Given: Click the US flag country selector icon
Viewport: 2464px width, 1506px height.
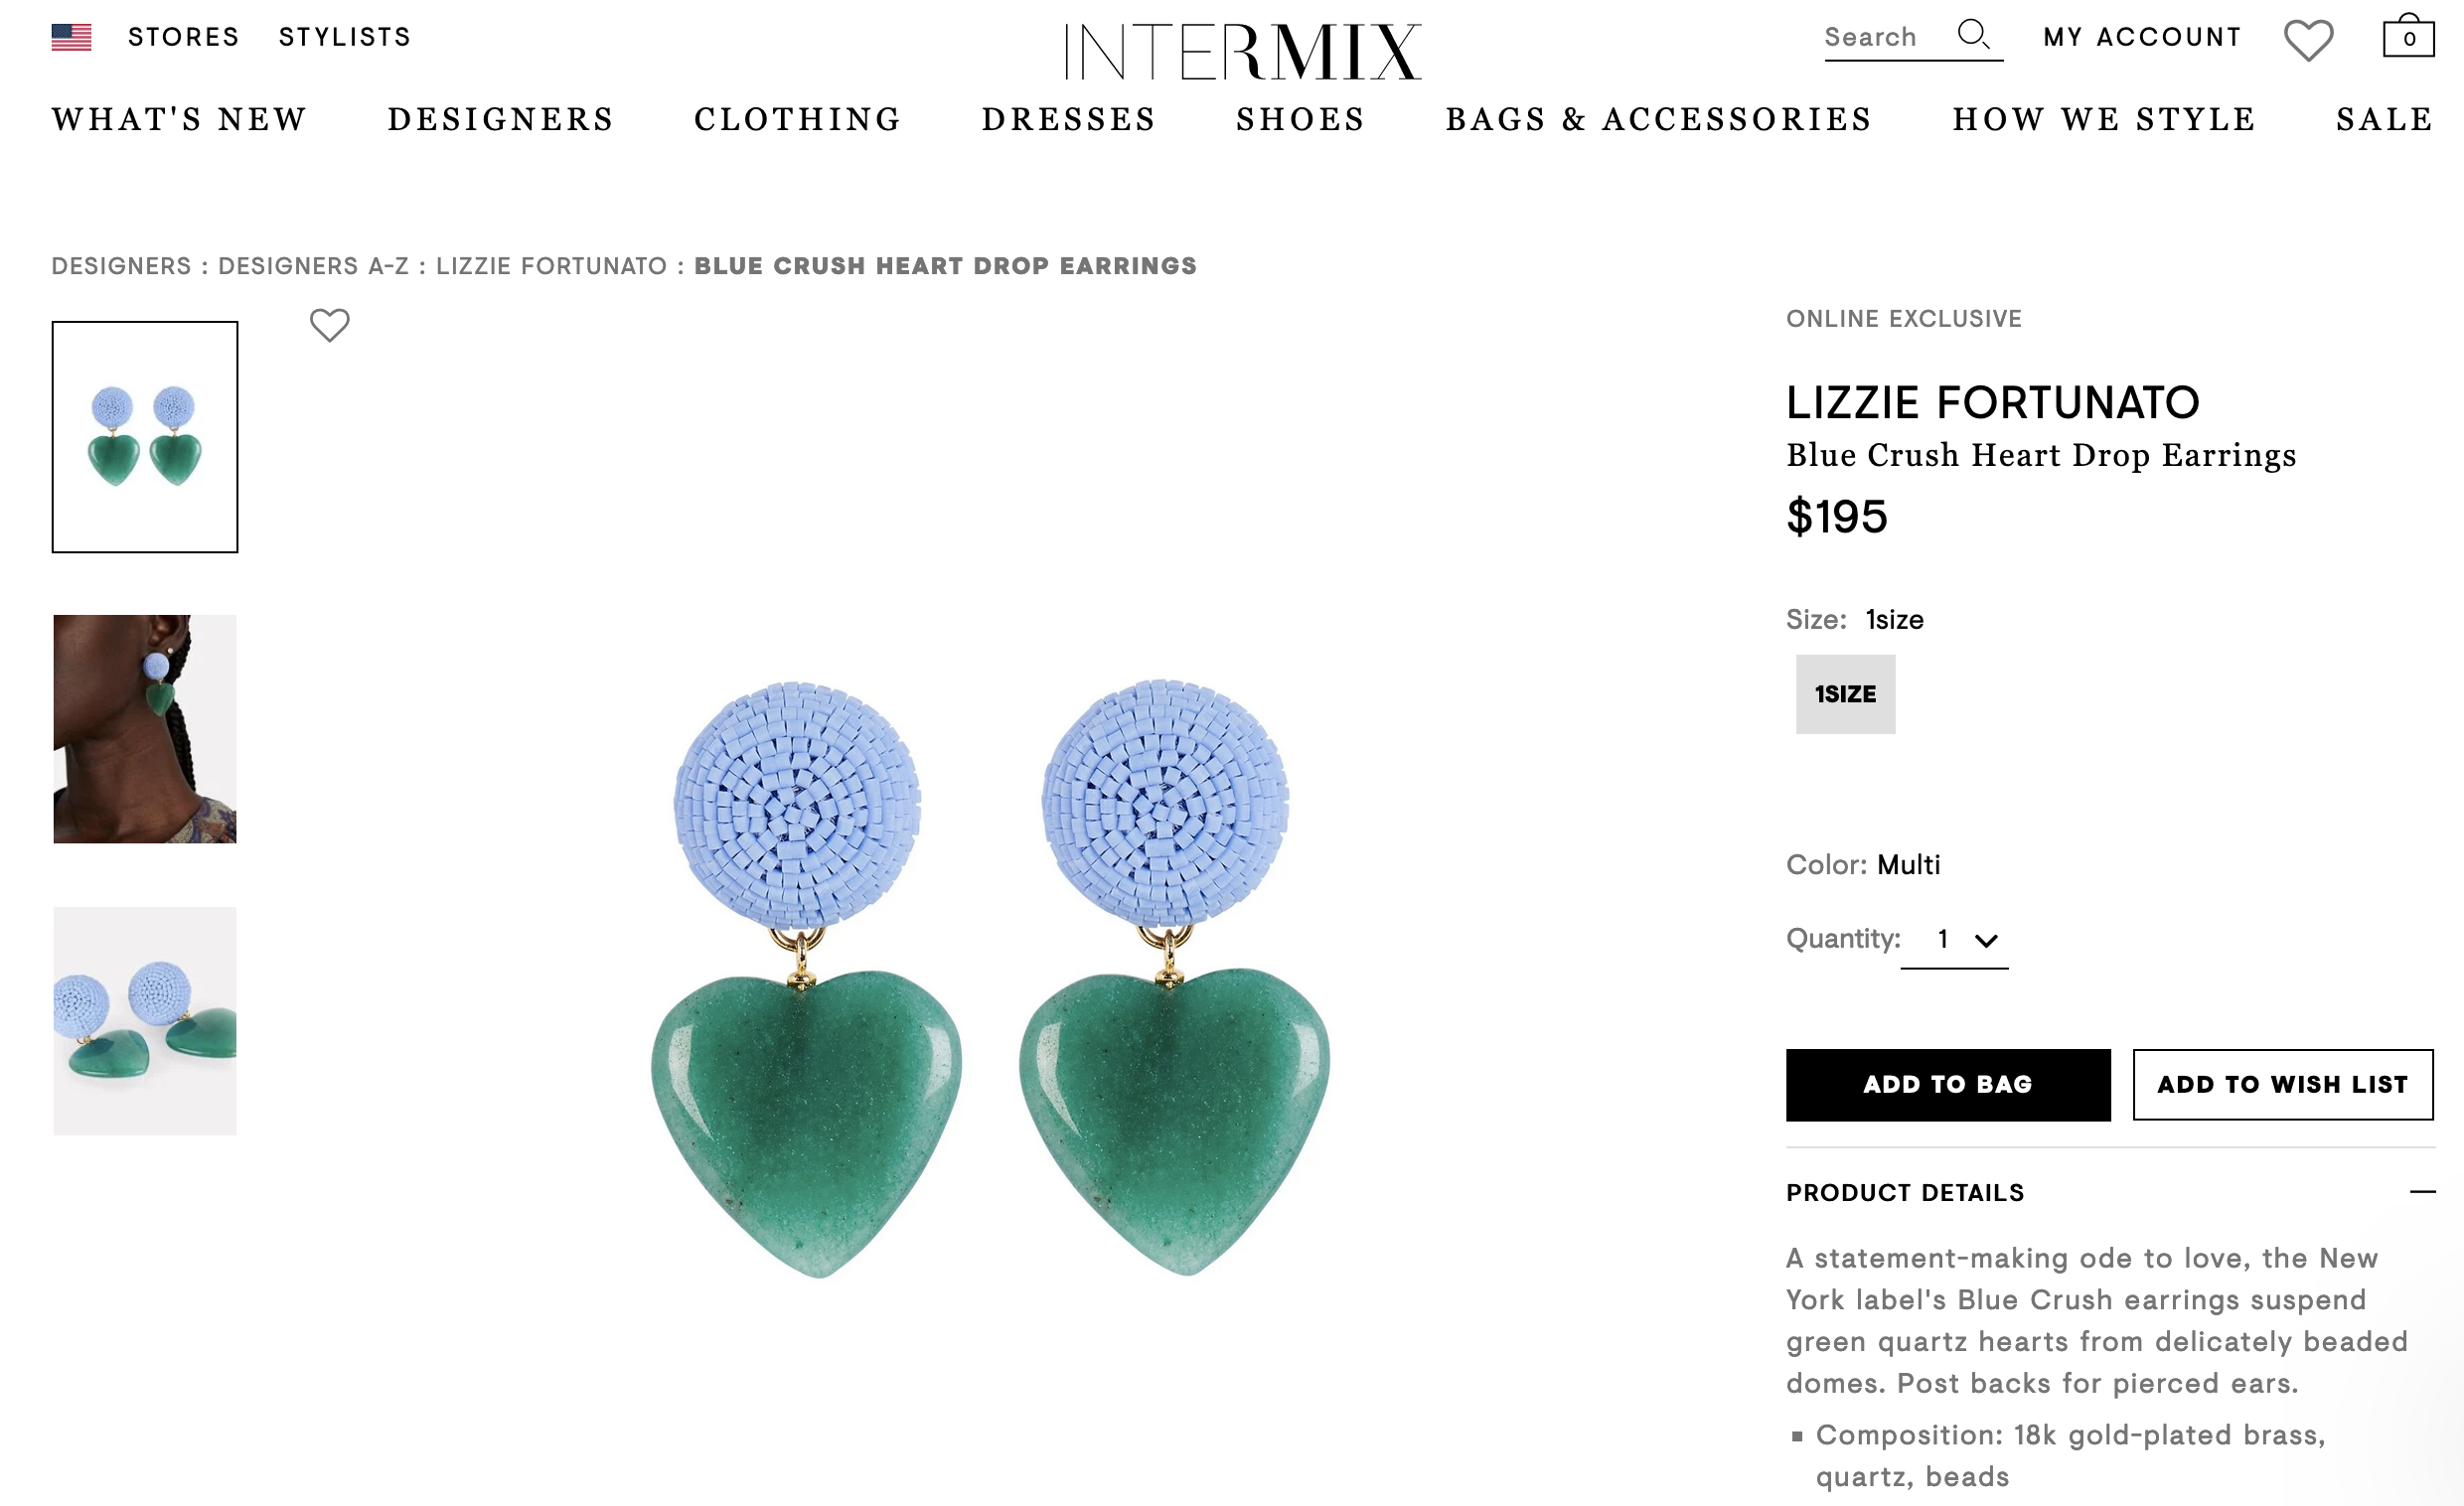Looking at the screenshot, I should [71, 37].
